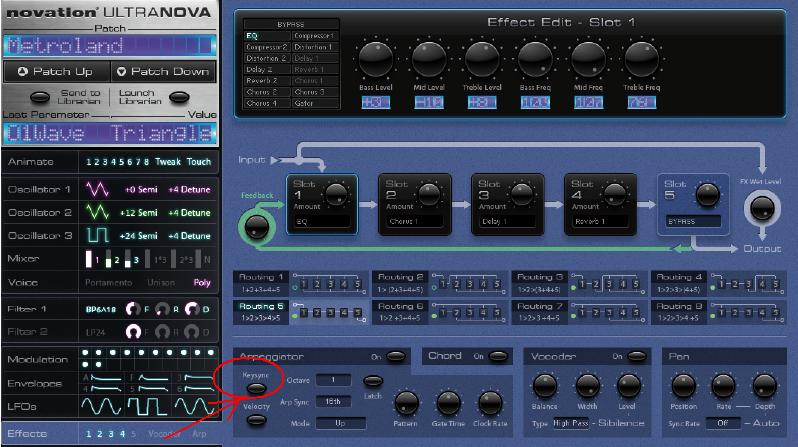Select the Oscillator 3 square wave icon
Viewport: 798px width, 447px height.
click(97, 235)
